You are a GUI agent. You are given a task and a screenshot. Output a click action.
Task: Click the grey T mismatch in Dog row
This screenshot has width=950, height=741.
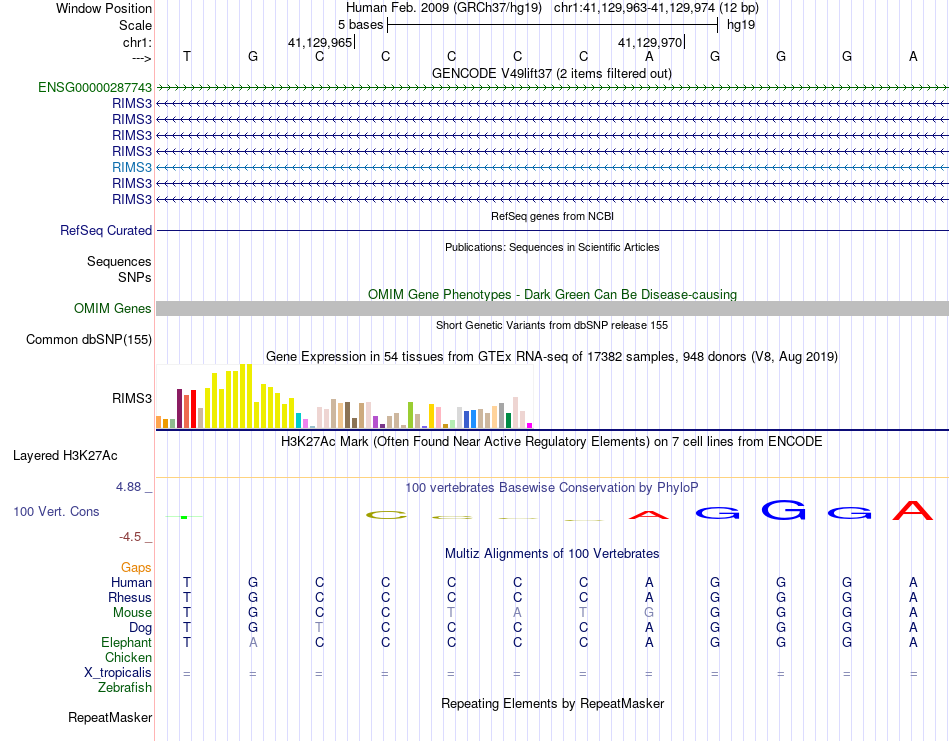(319, 628)
